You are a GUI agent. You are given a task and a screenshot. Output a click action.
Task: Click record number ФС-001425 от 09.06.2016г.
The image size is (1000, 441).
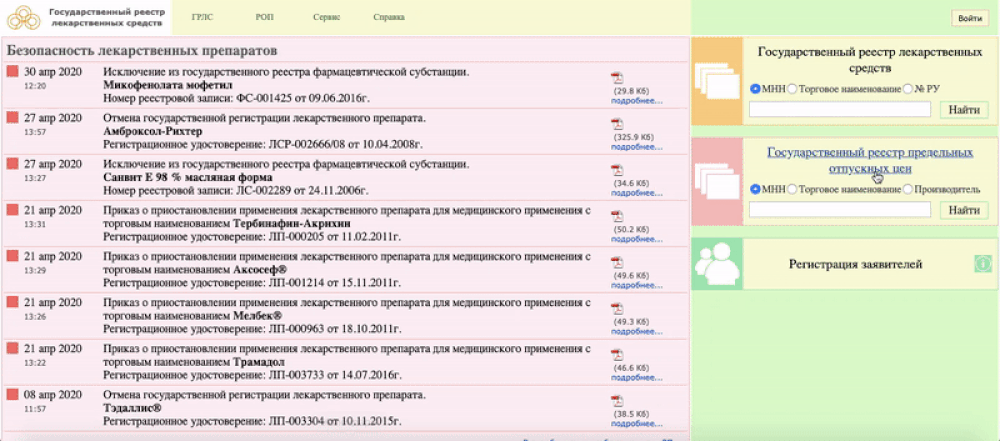pos(303,98)
